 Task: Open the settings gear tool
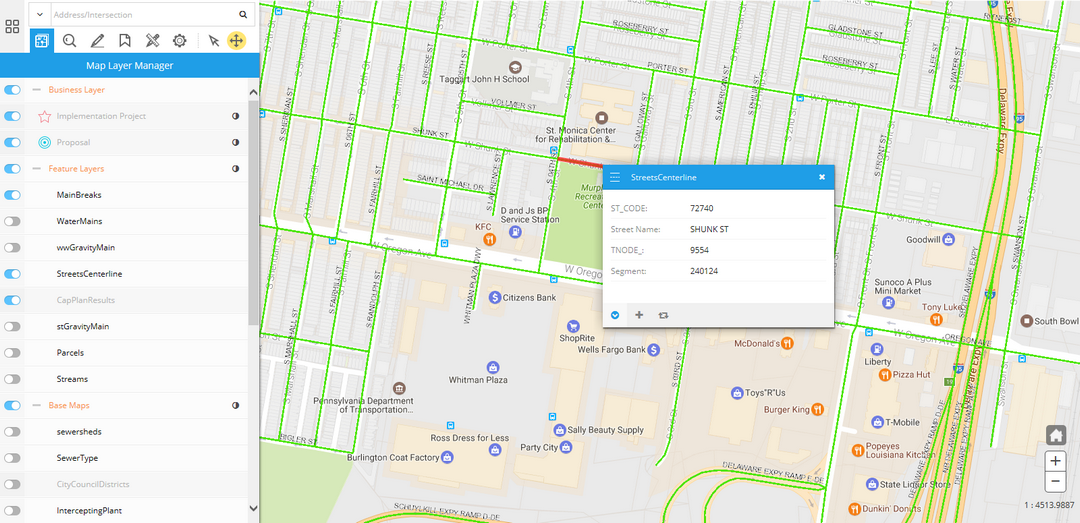[x=180, y=41]
